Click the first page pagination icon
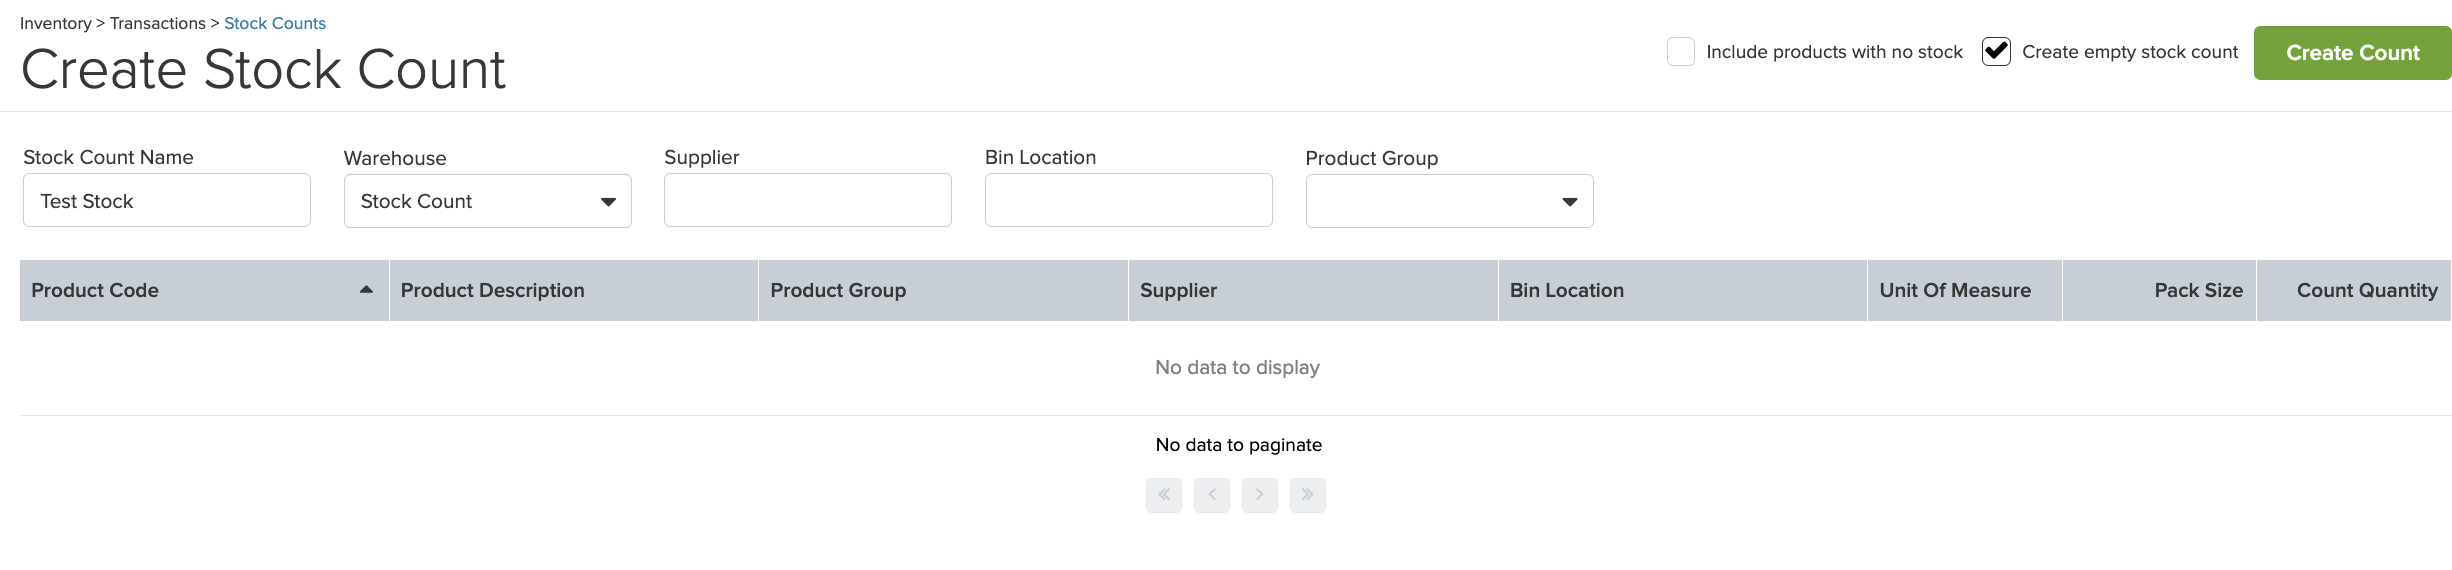Screen dimensions: 2452x570 (1164, 495)
